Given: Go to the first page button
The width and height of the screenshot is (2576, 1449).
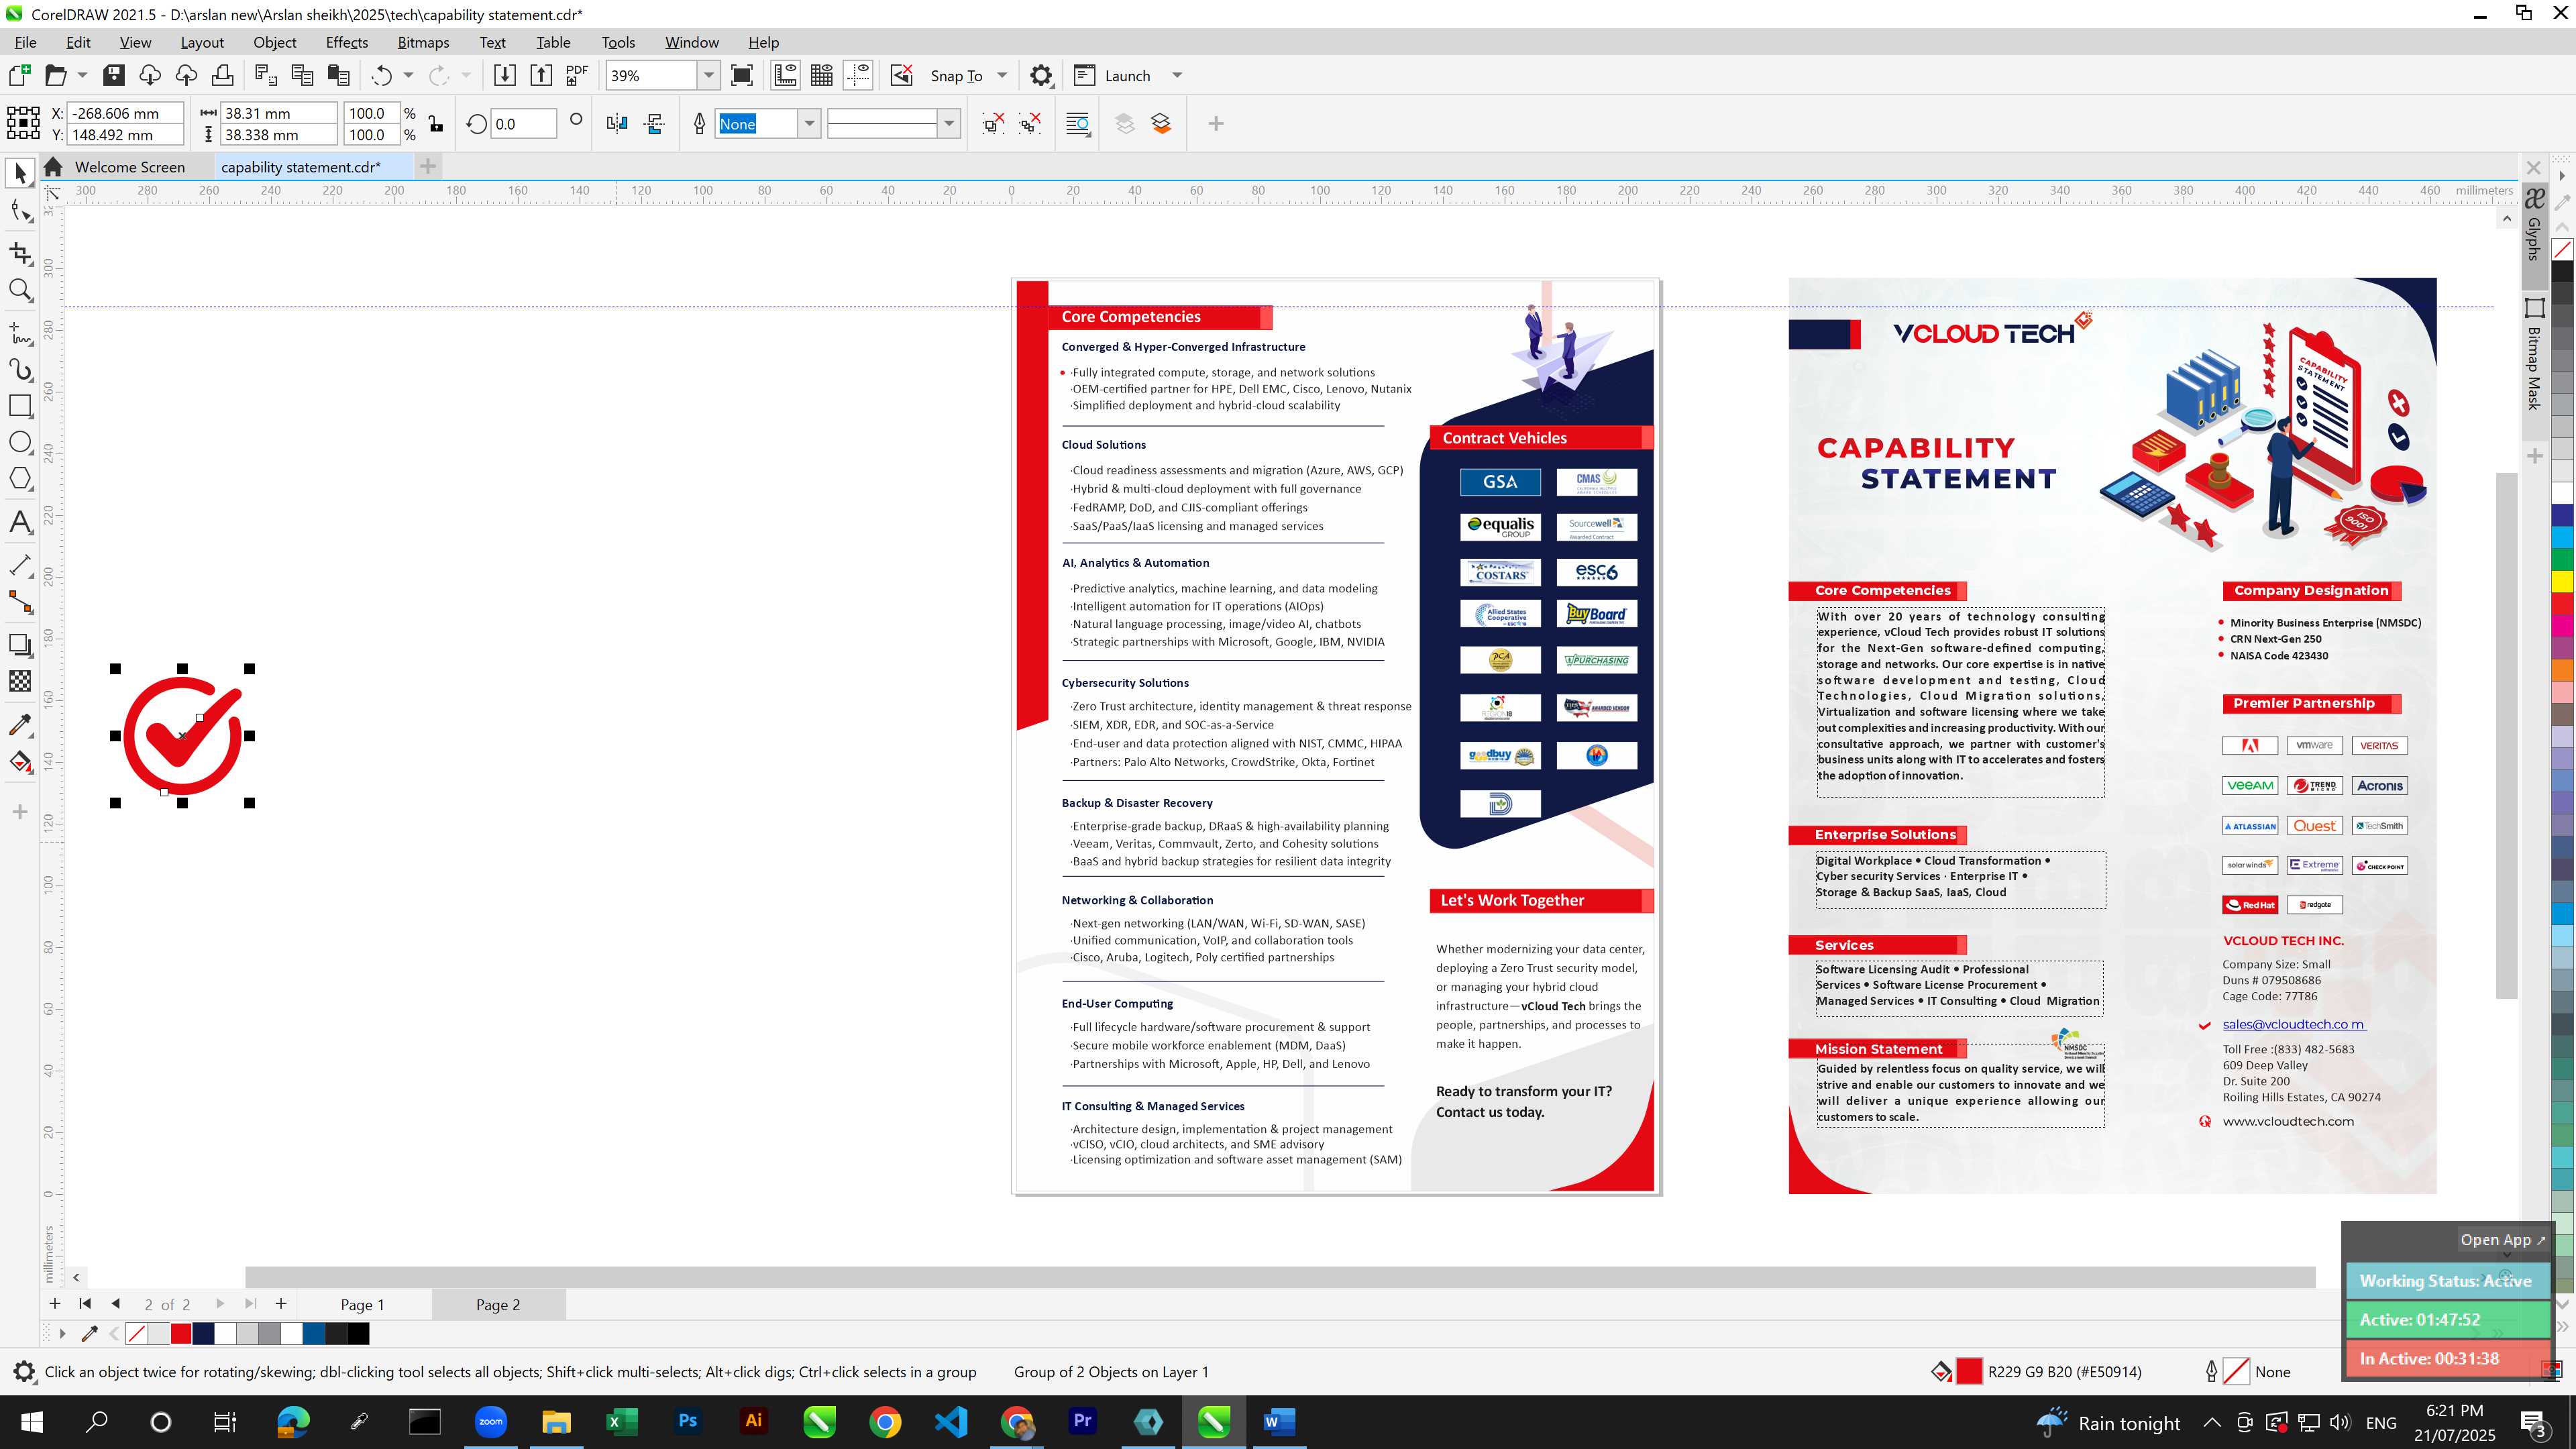Looking at the screenshot, I should point(85,1304).
